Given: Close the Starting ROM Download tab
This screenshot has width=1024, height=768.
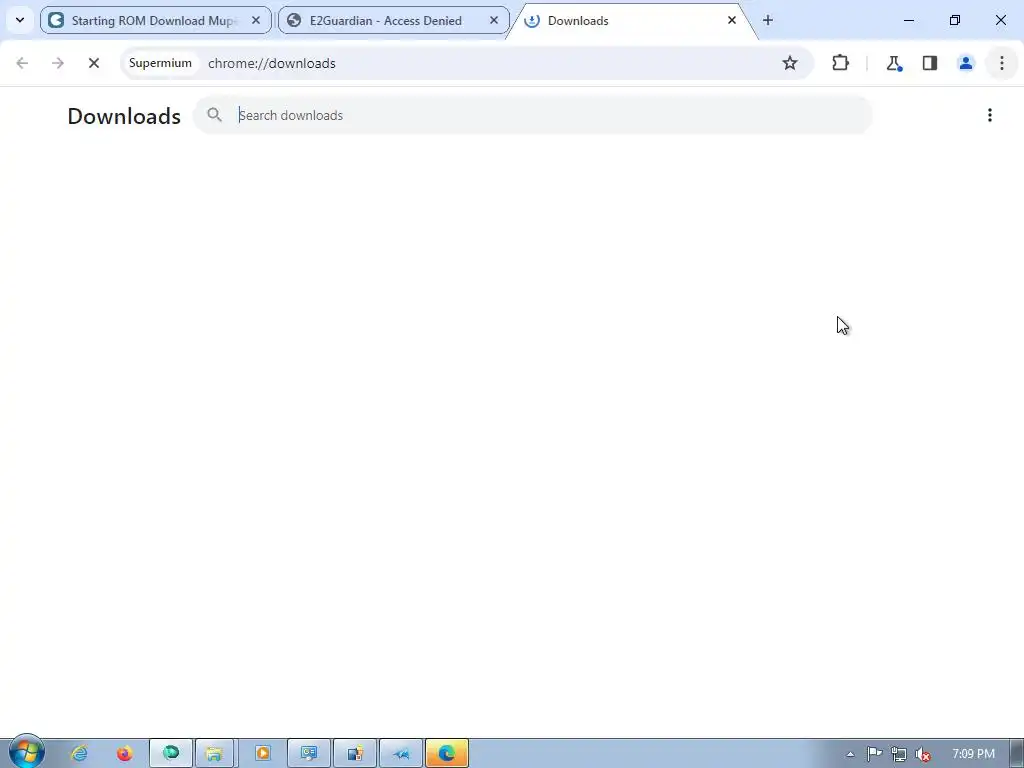Looking at the screenshot, I should pos(256,20).
